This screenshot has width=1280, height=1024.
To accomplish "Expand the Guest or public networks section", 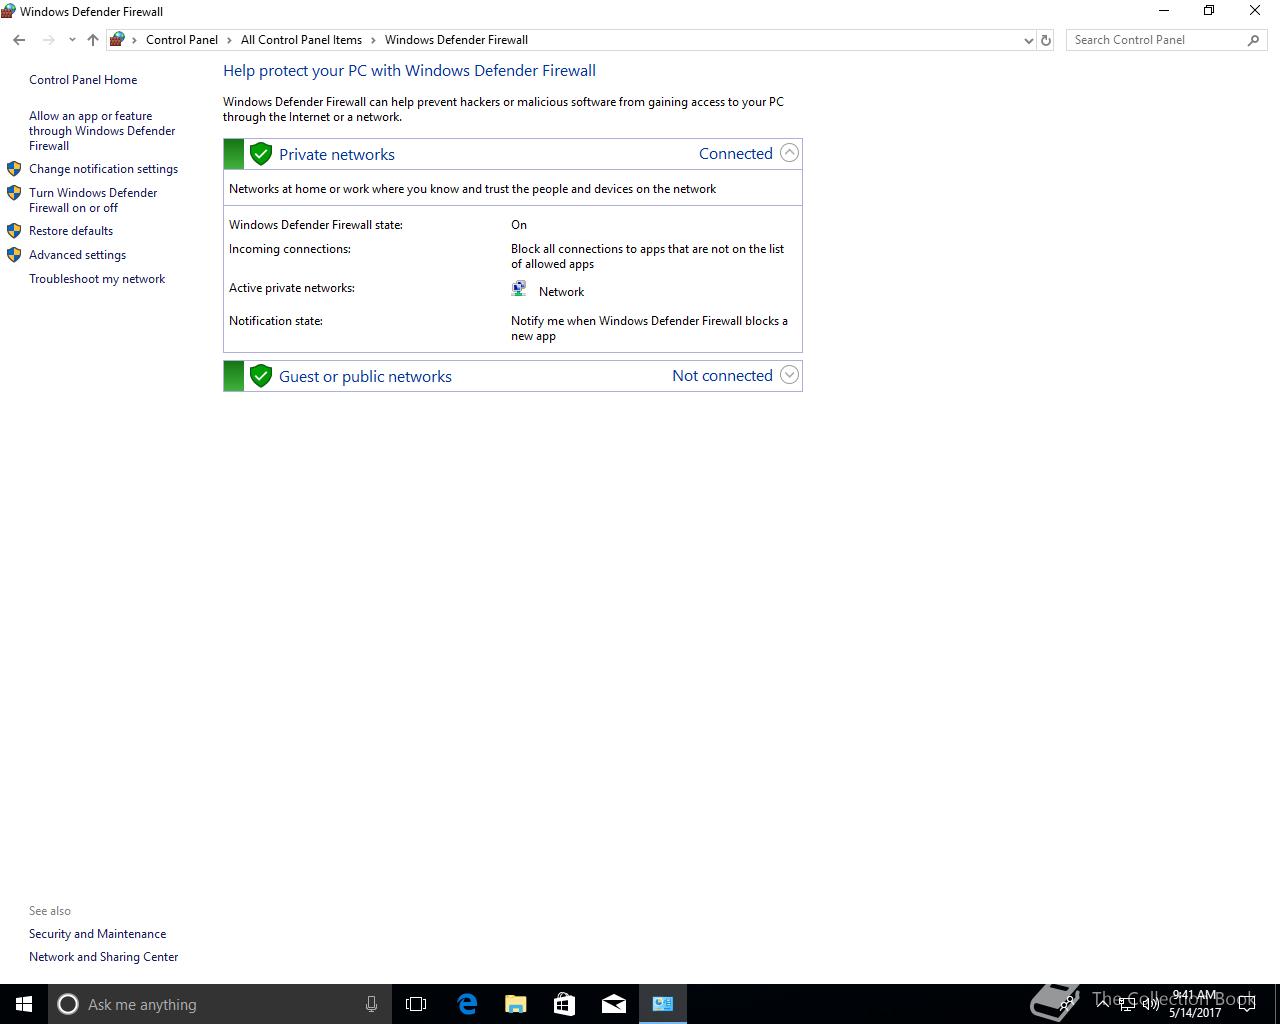I will (789, 375).
